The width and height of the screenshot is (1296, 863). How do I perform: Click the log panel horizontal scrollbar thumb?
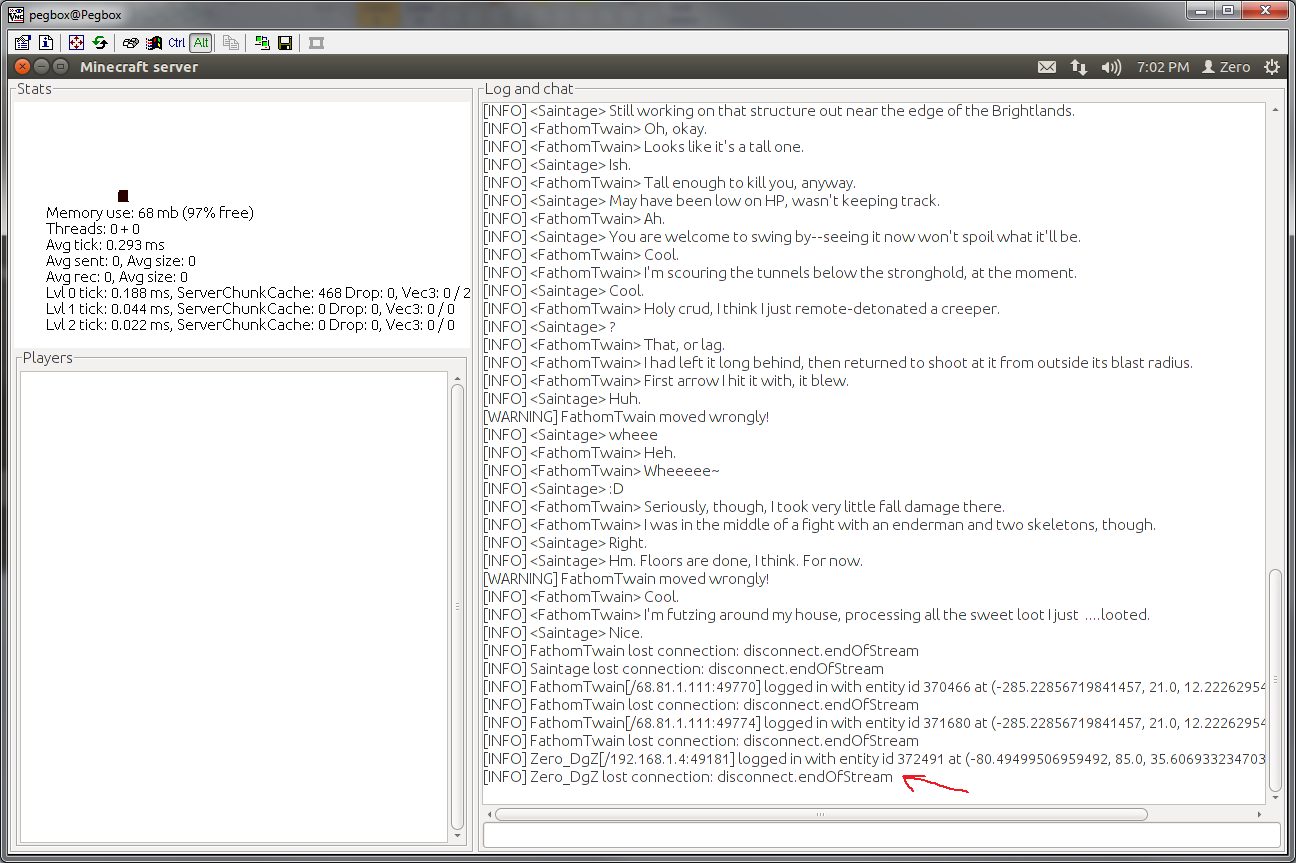point(820,814)
